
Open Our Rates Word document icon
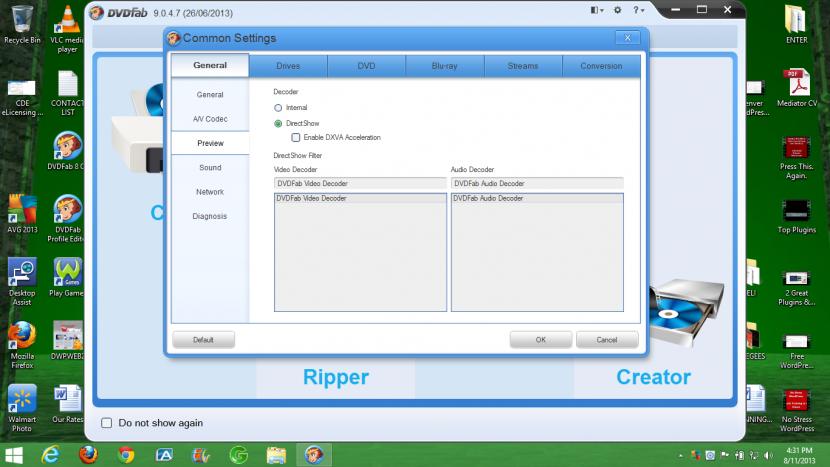[67, 403]
